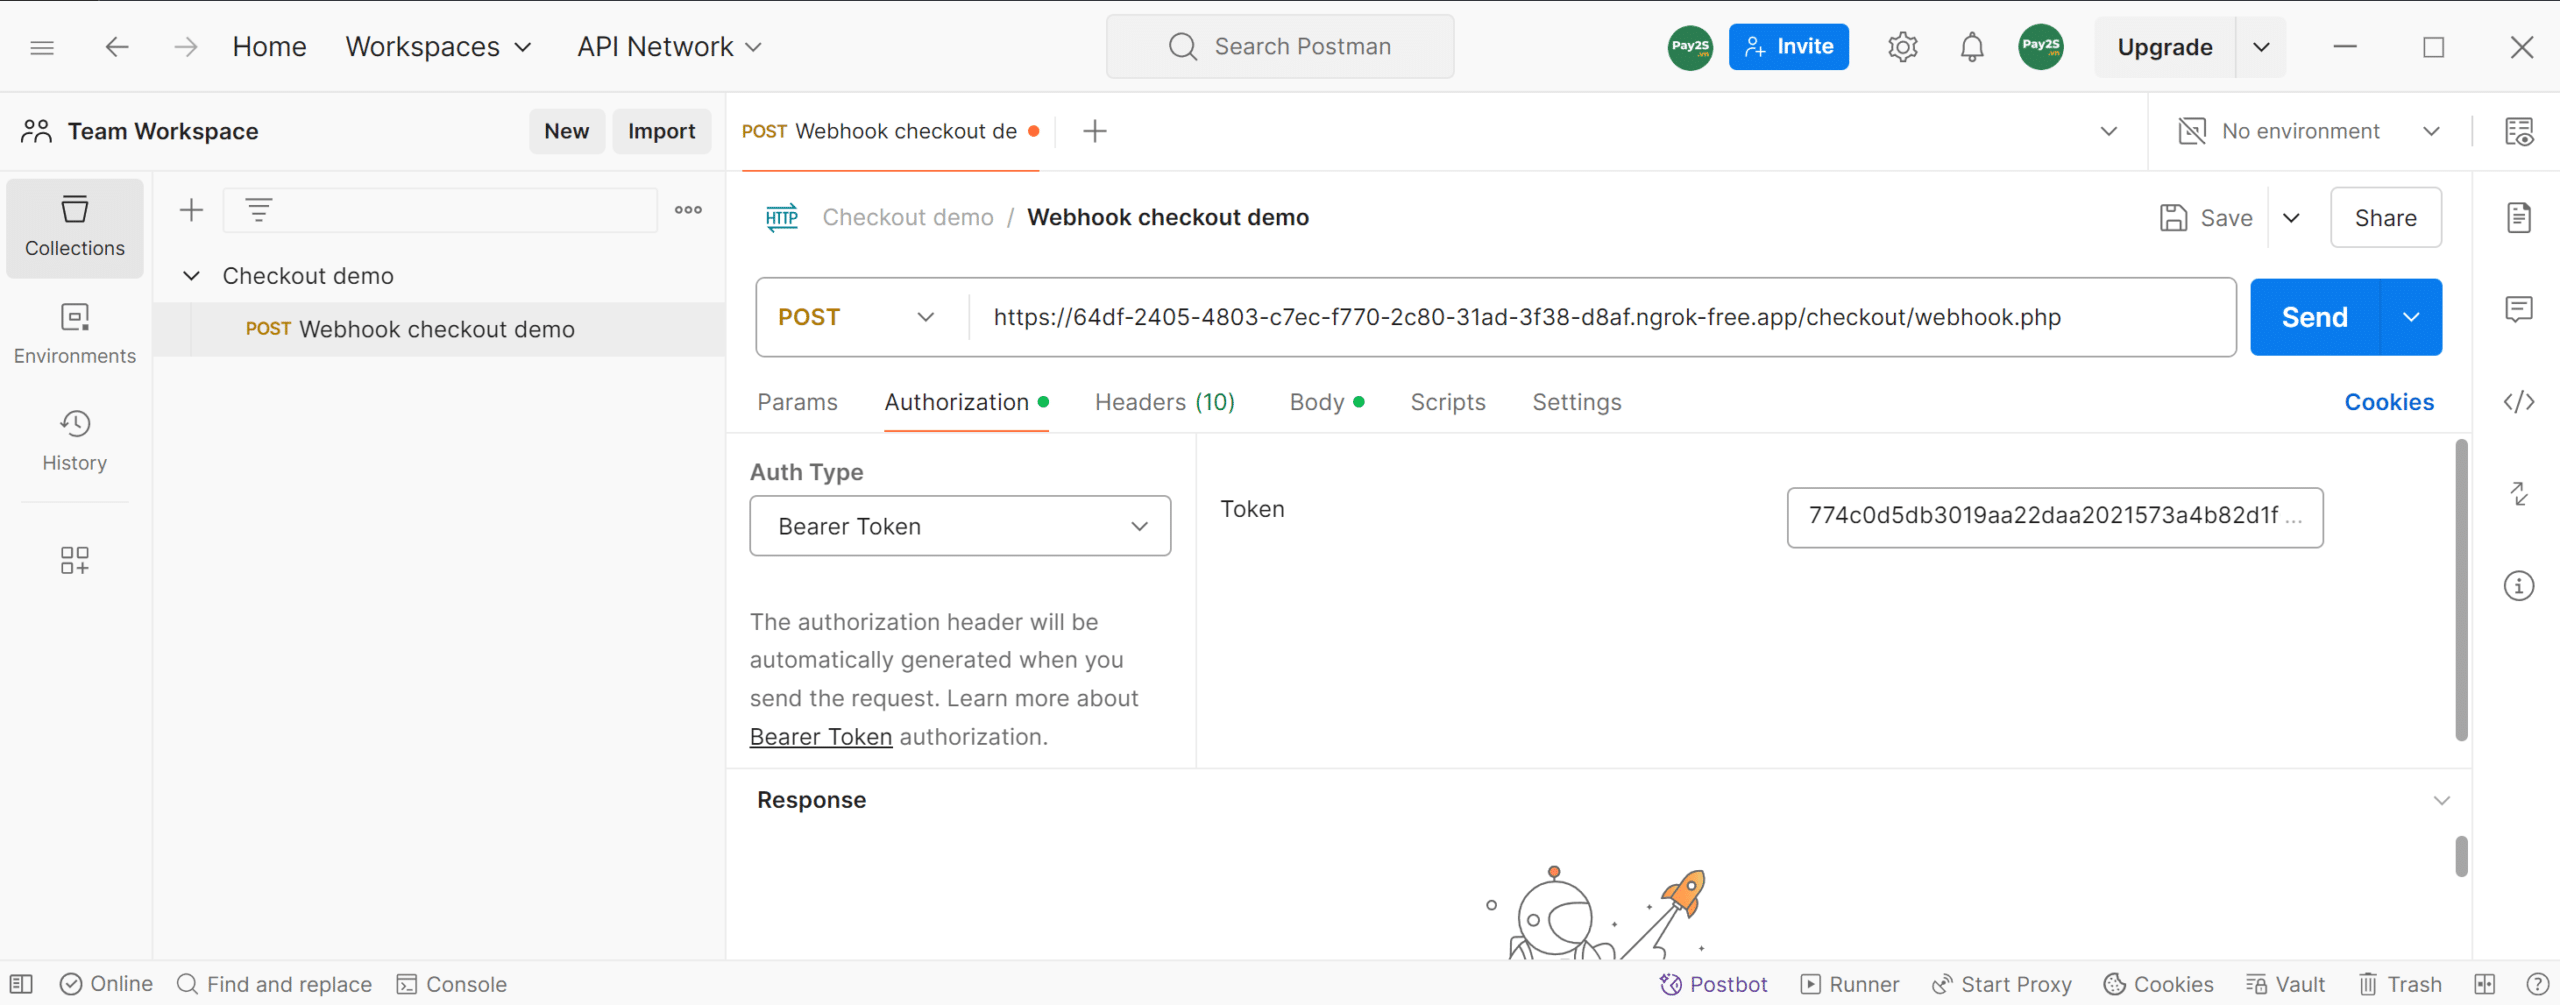Viewport: 2560px width, 1005px height.
Task: Click Checkout demo in breadcrumb
Action: (x=908, y=217)
